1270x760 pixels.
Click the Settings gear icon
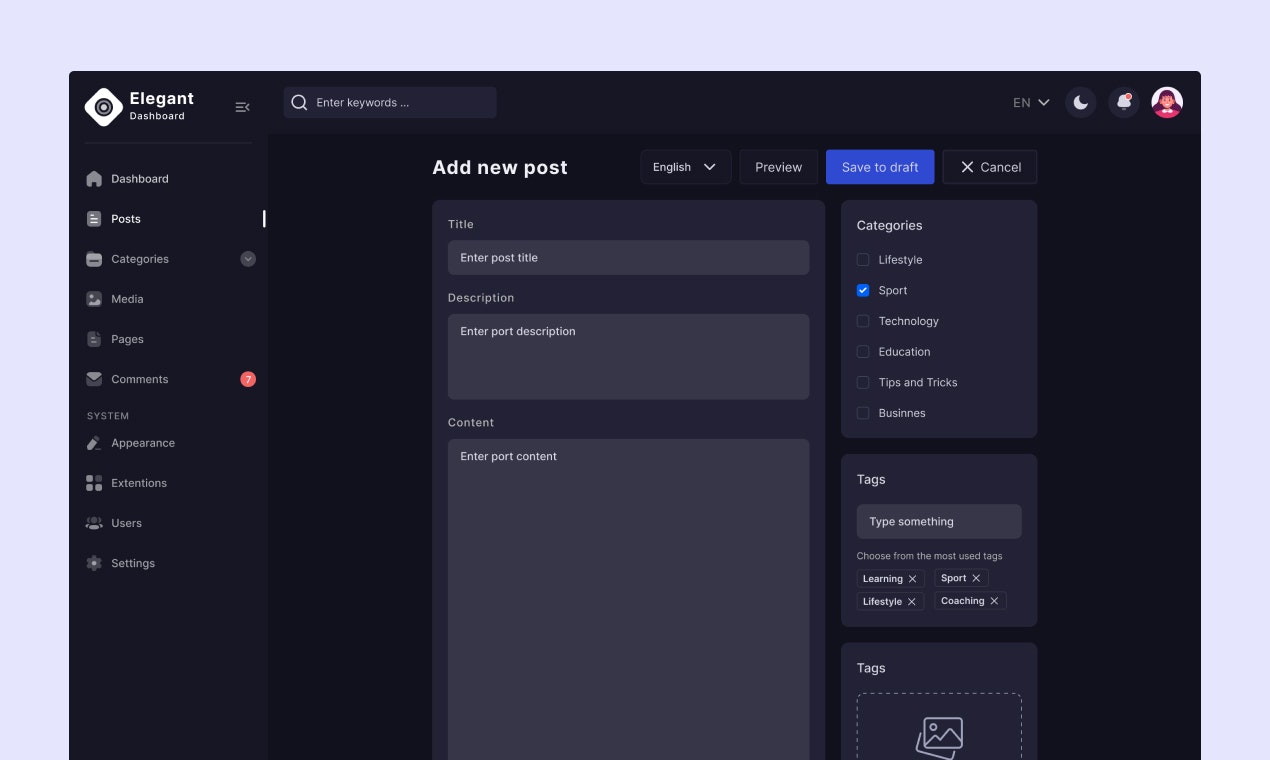(93, 563)
